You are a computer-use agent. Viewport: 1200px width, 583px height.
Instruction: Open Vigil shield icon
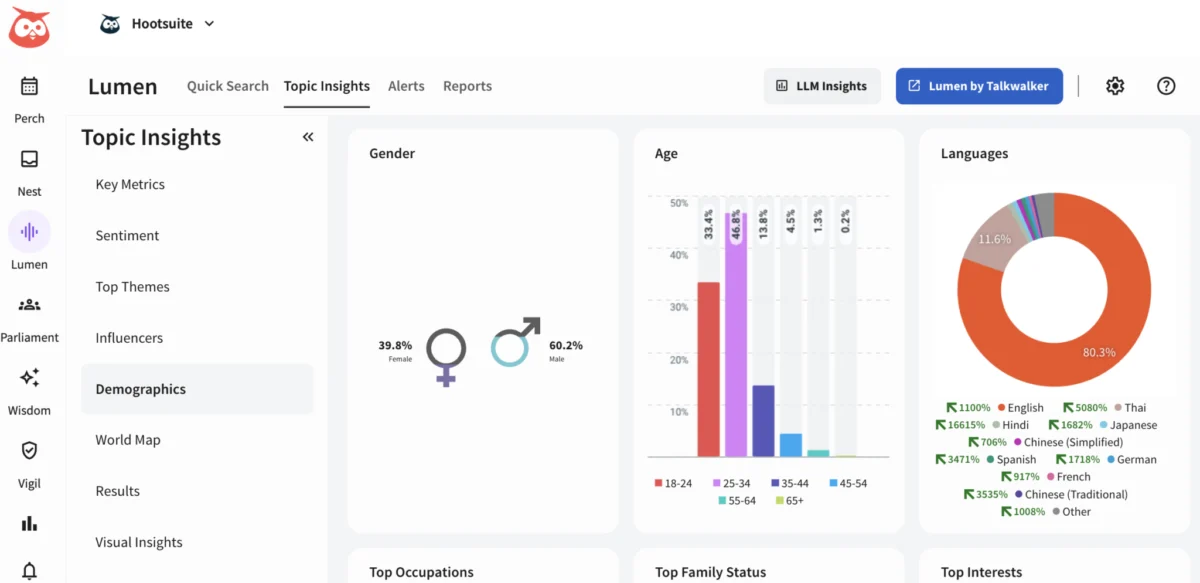tap(29, 451)
